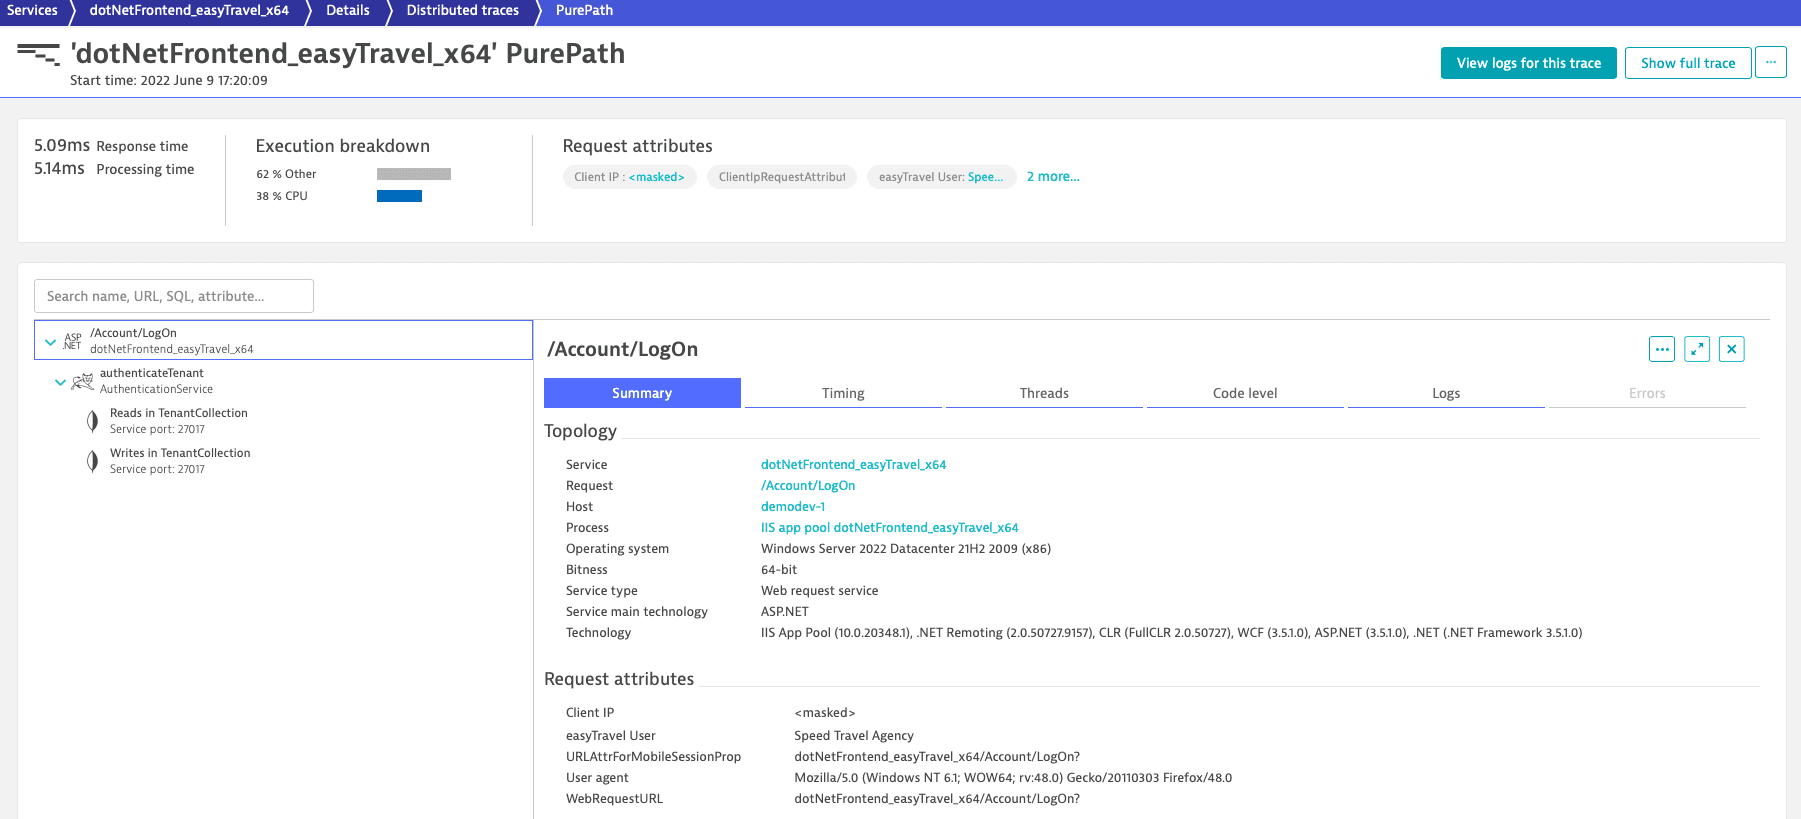Click the PurePath waterfall icon beside title
The height and width of the screenshot is (819, 1801).
click(x=38, y=54)
